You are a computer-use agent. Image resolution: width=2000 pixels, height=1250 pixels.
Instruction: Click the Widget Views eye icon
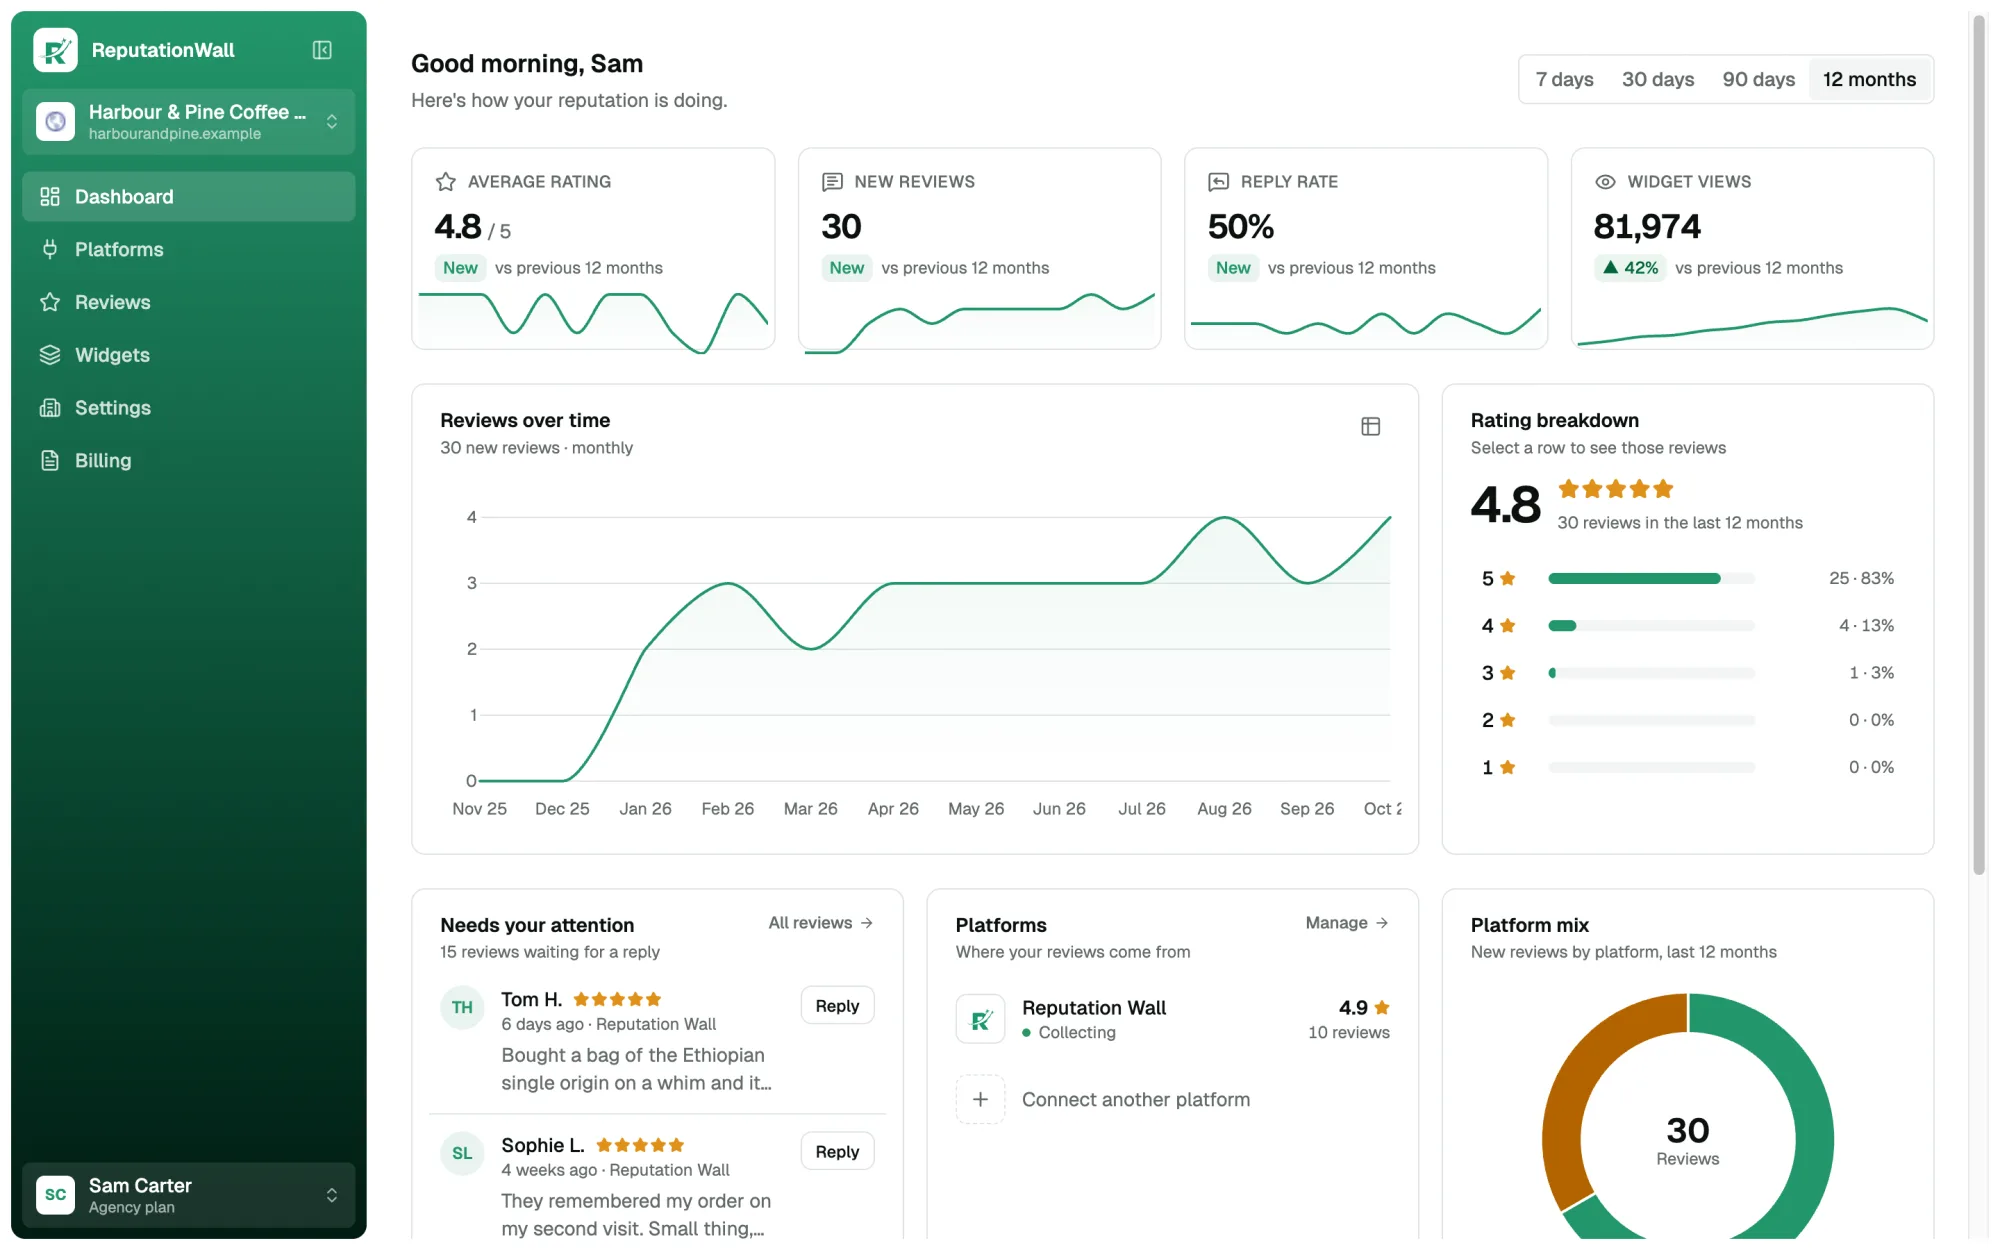[x=1605, y=182]
